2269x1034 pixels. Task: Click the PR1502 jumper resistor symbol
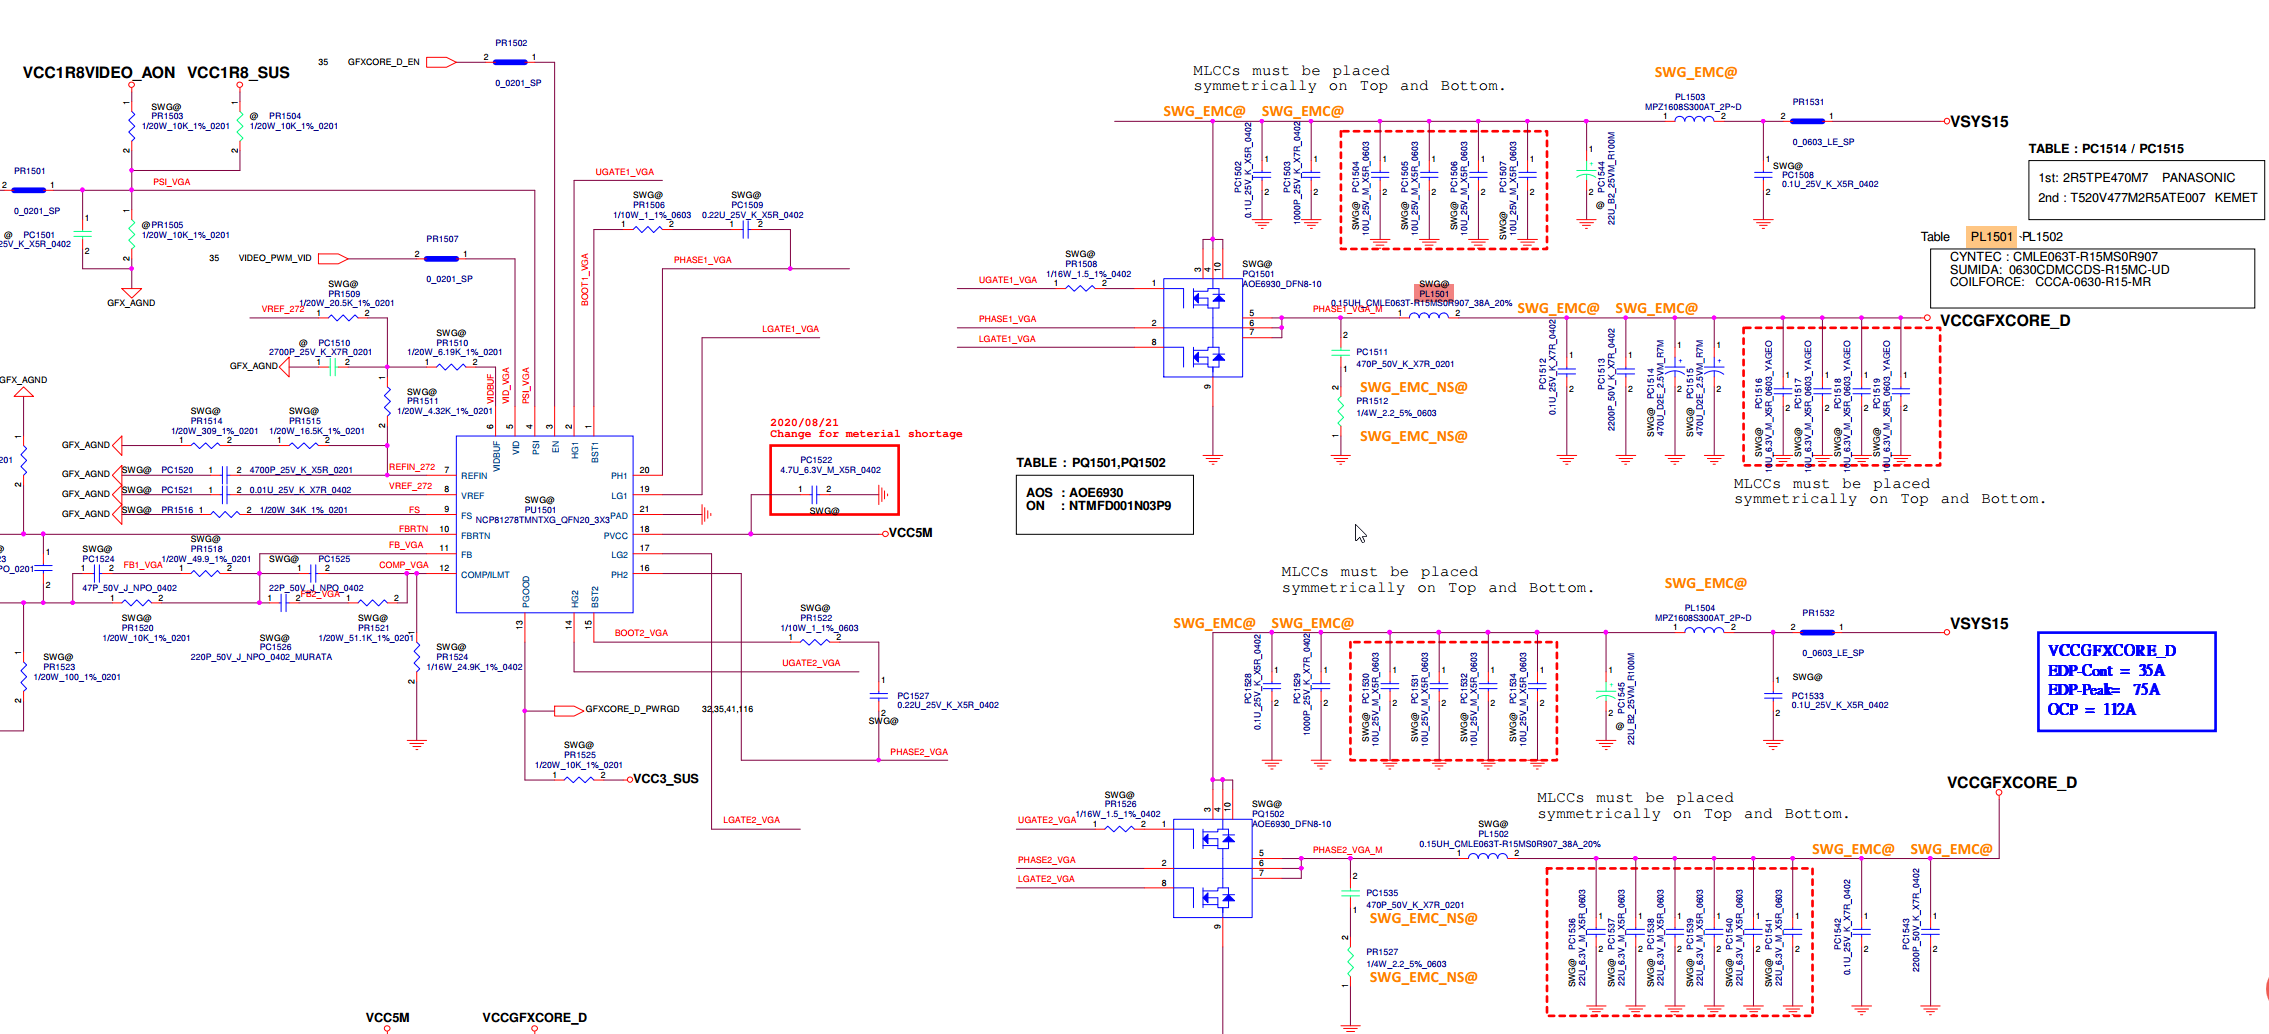pyautogui.click(x=511, y=62)
